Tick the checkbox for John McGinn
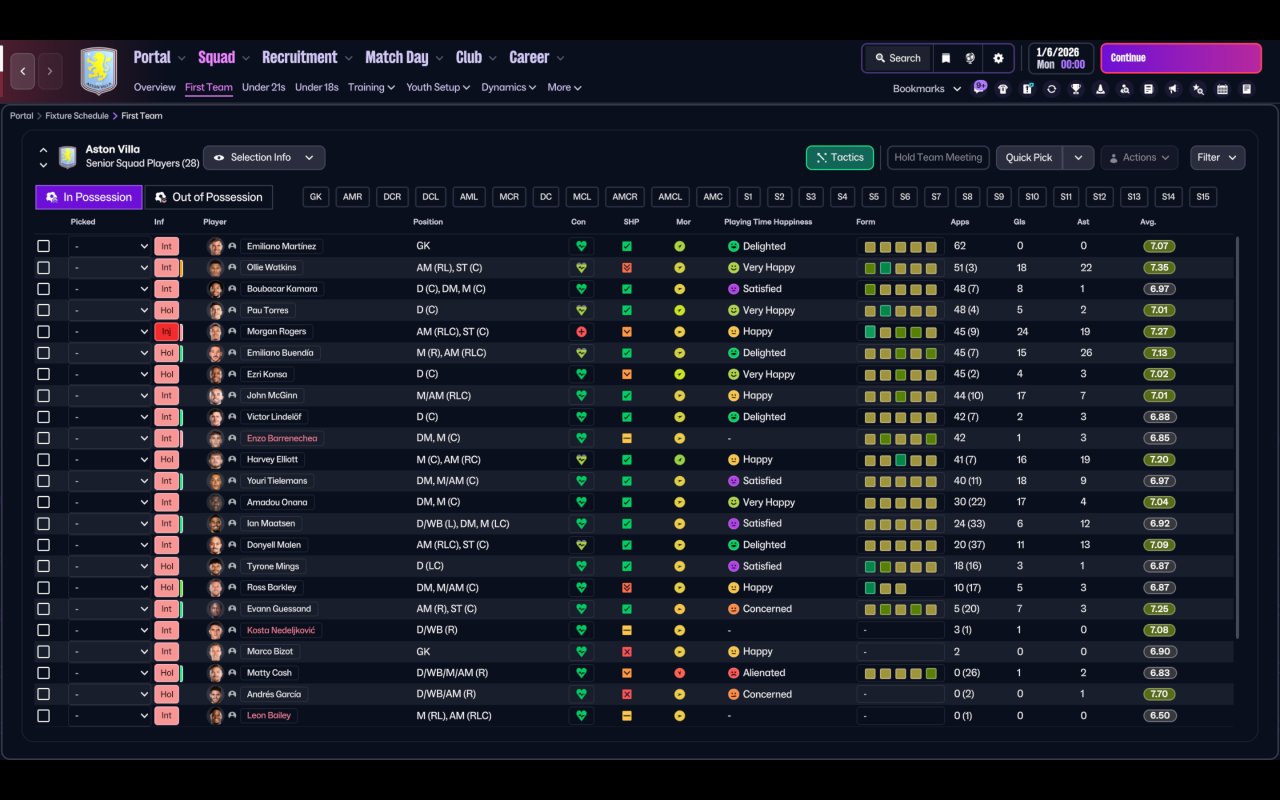 tap(43, 395)
